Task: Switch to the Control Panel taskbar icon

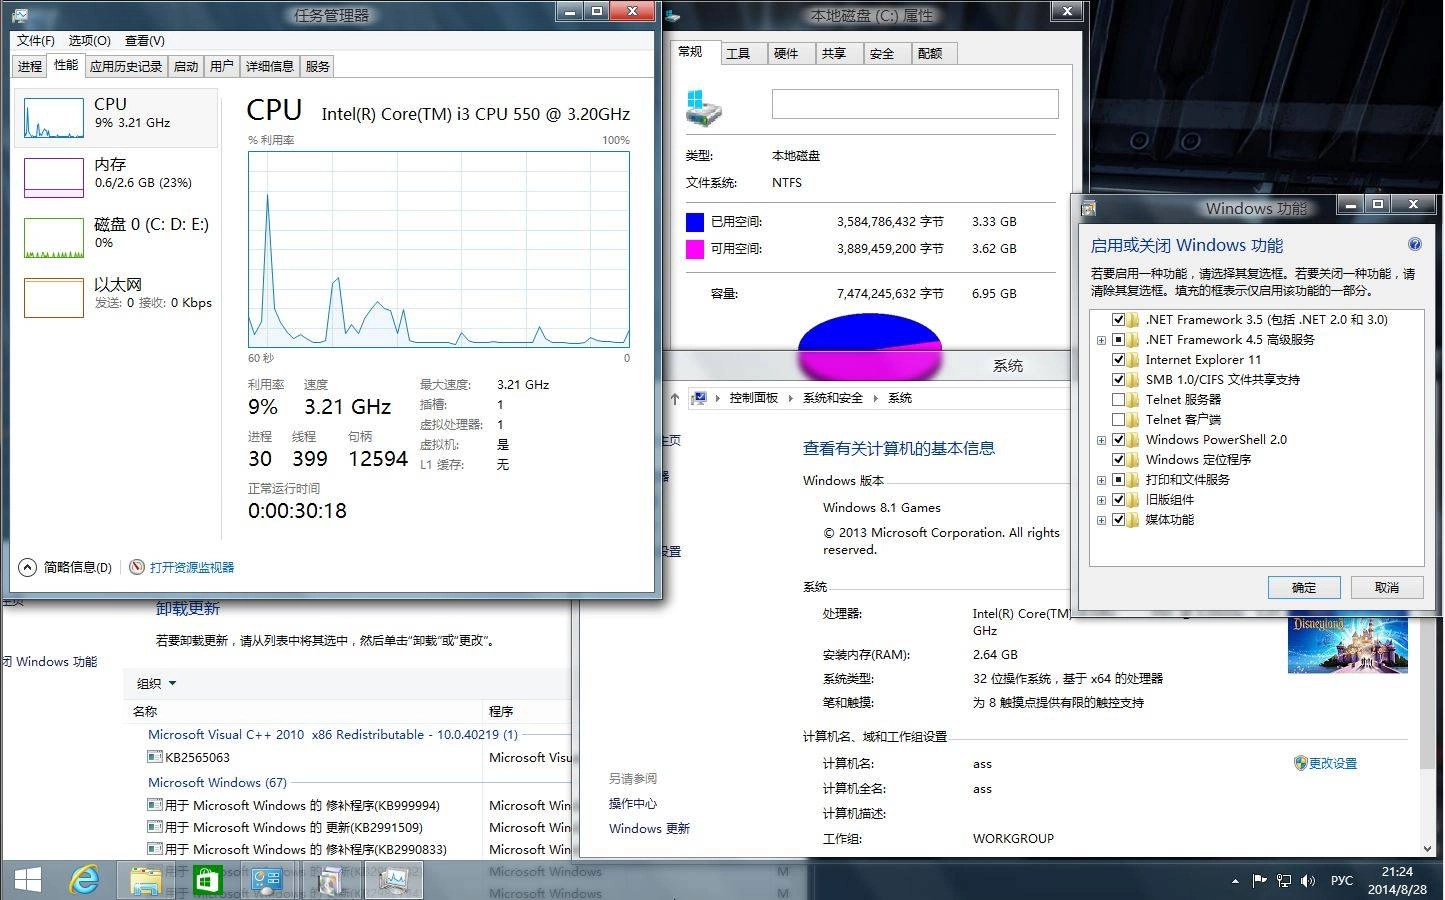Action: (x=268, y=880)
